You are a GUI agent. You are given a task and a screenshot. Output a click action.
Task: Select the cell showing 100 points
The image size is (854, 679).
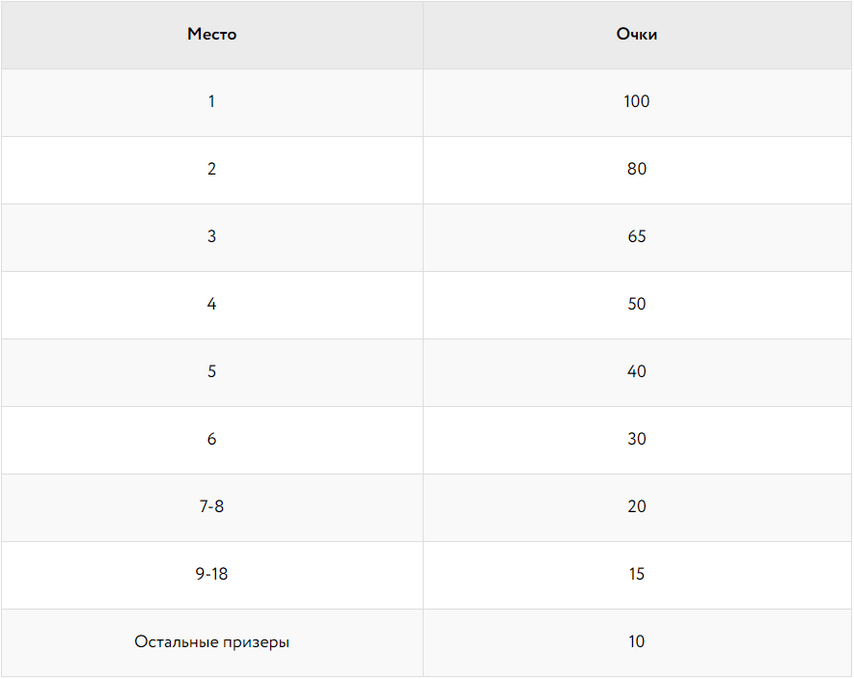click(637, 102)
